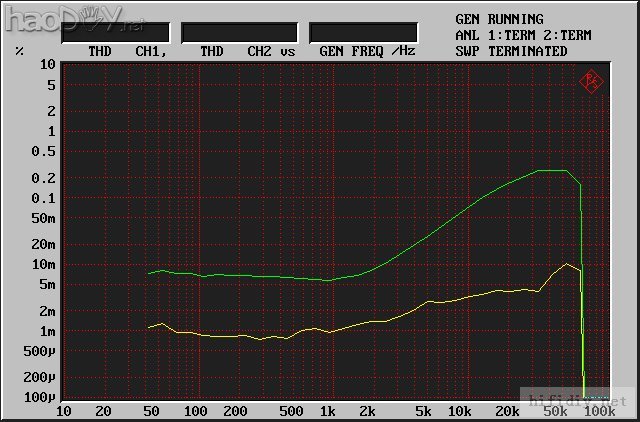Click the 100k tick label on frequency axis

pos(600,411)
